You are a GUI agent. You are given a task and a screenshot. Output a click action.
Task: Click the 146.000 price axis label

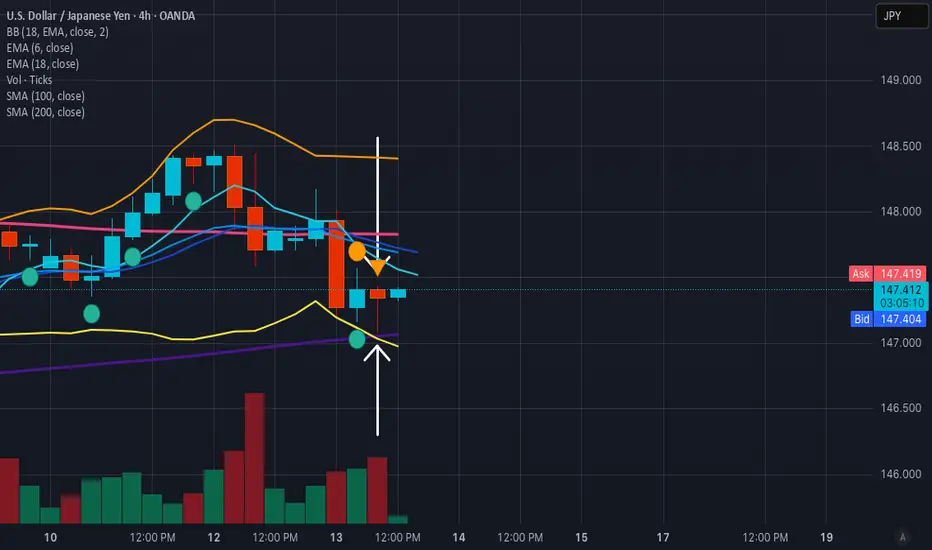tap(900, 474)
